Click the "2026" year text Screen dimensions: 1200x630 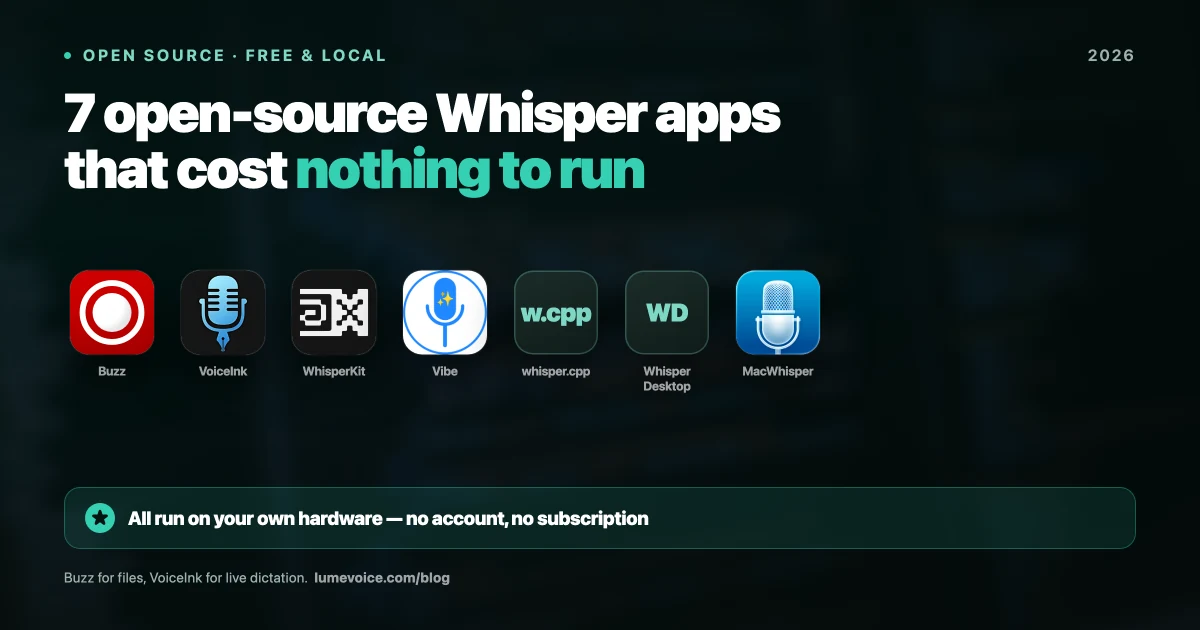click(1111, 56)
